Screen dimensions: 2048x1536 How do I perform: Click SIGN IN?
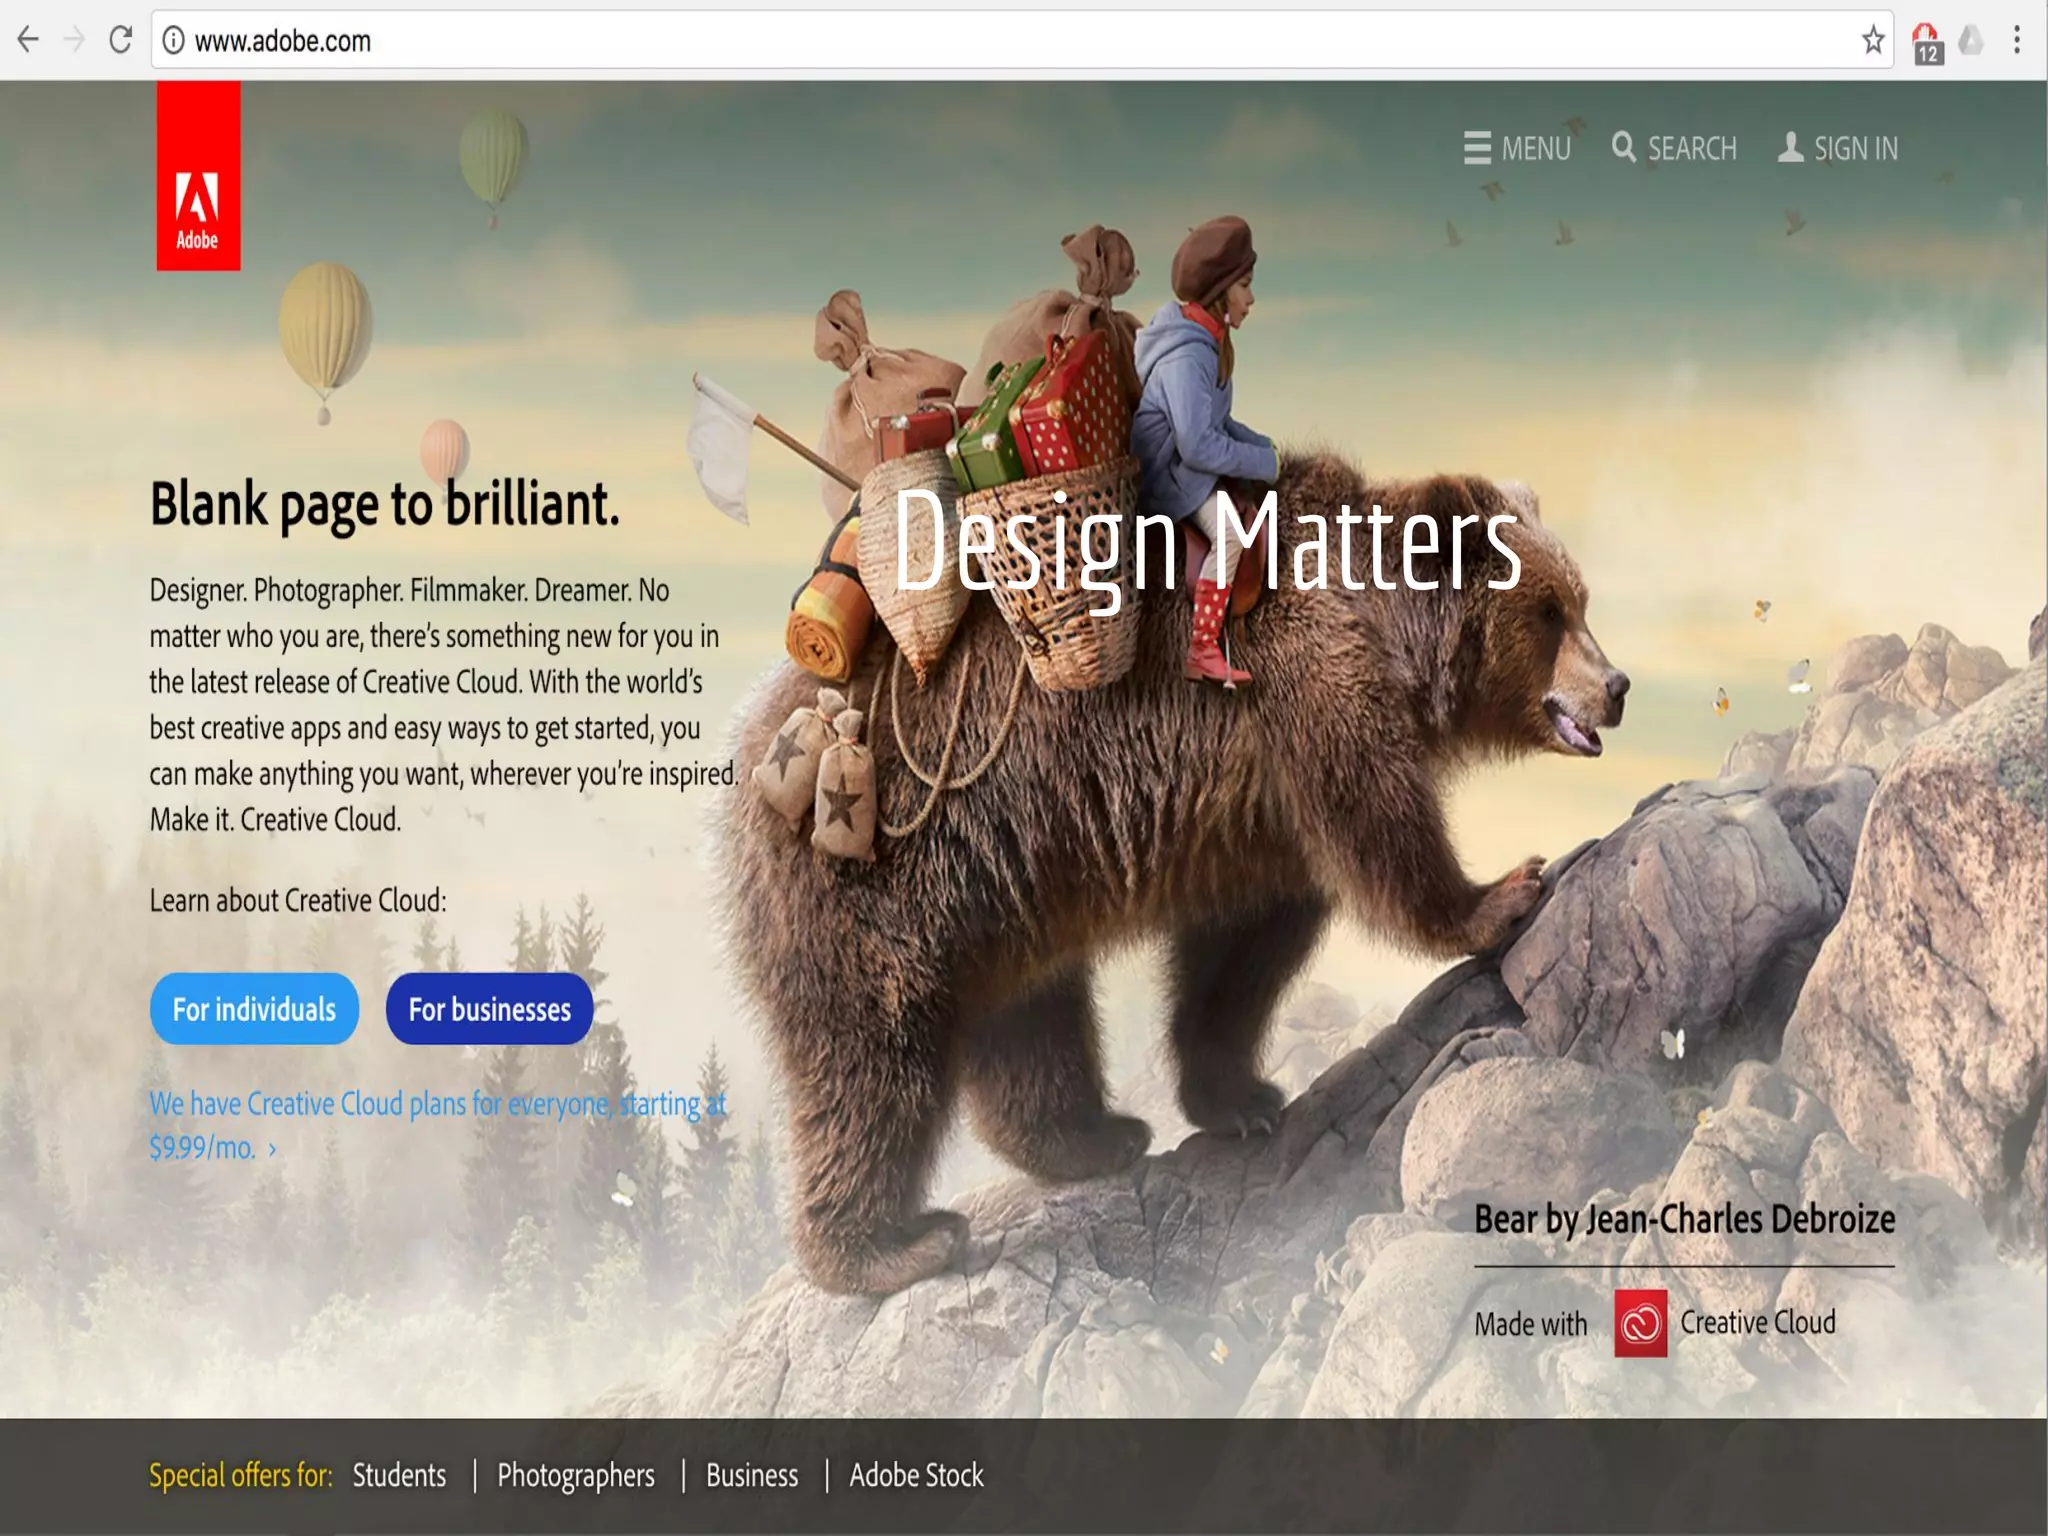coord(1837,148)
